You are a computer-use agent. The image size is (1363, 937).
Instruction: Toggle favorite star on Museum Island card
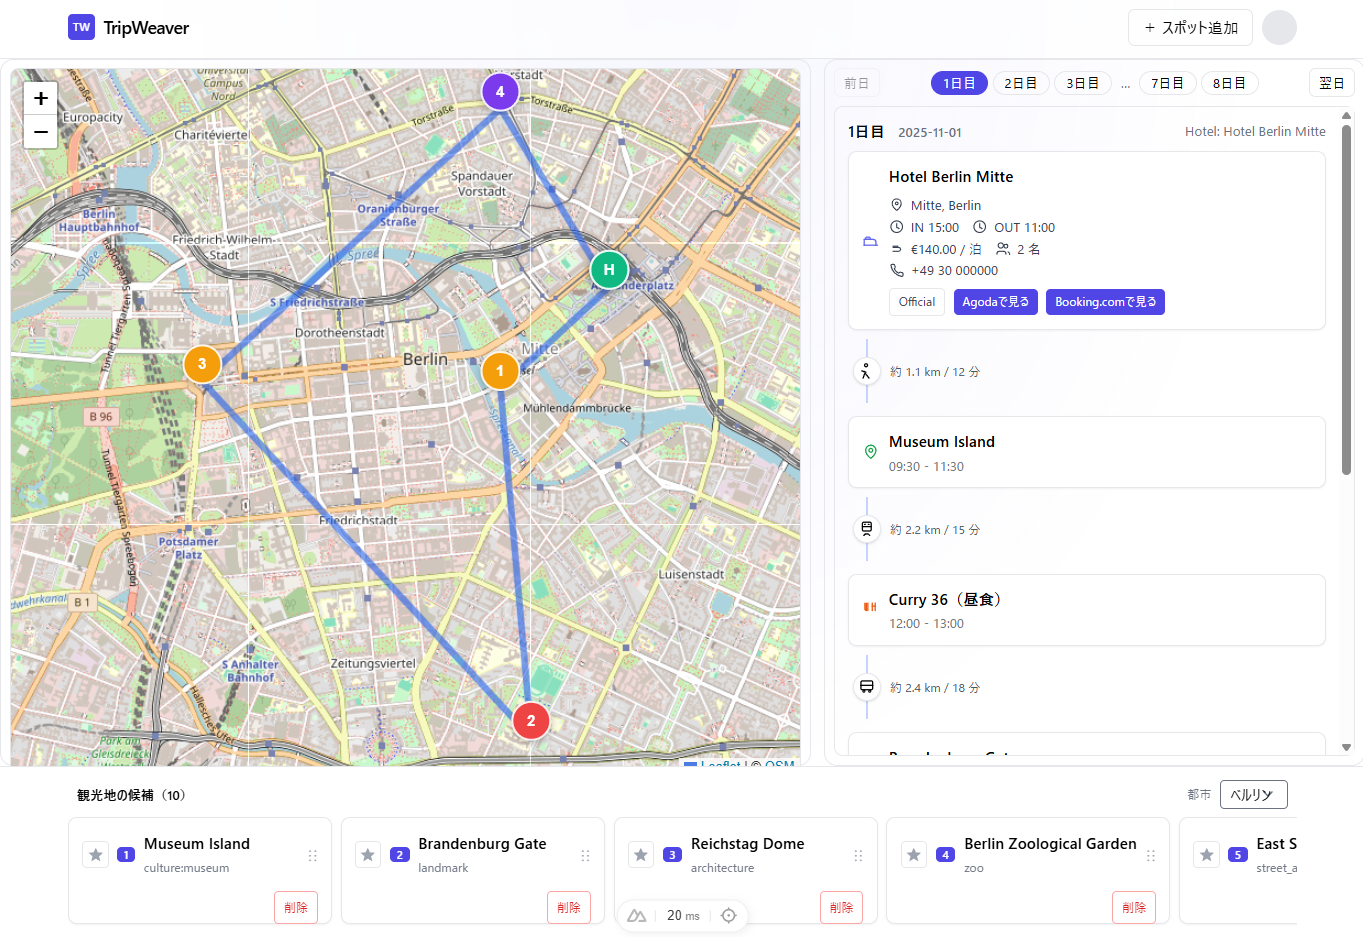tap(96, 855)
